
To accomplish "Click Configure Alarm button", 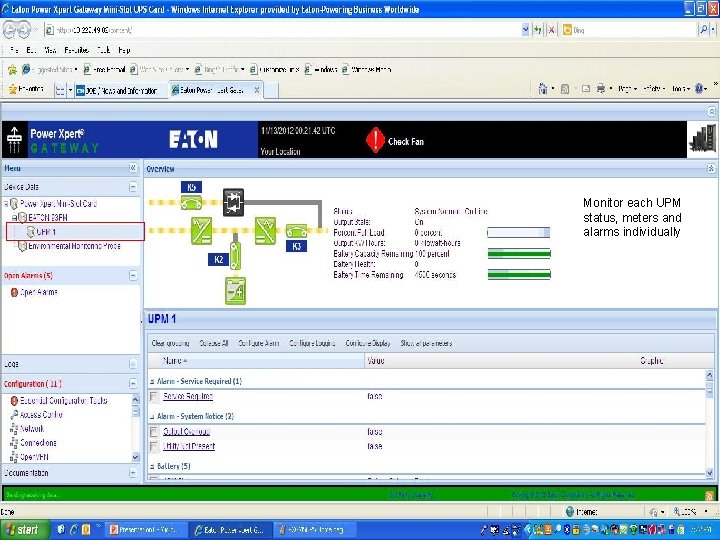I will (x=259, y=343).
